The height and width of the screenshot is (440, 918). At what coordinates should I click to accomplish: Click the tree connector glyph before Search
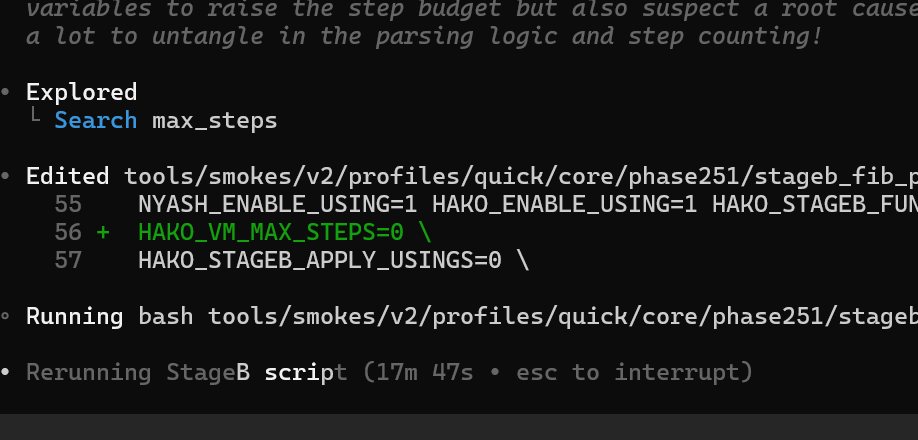click(35, 121)
